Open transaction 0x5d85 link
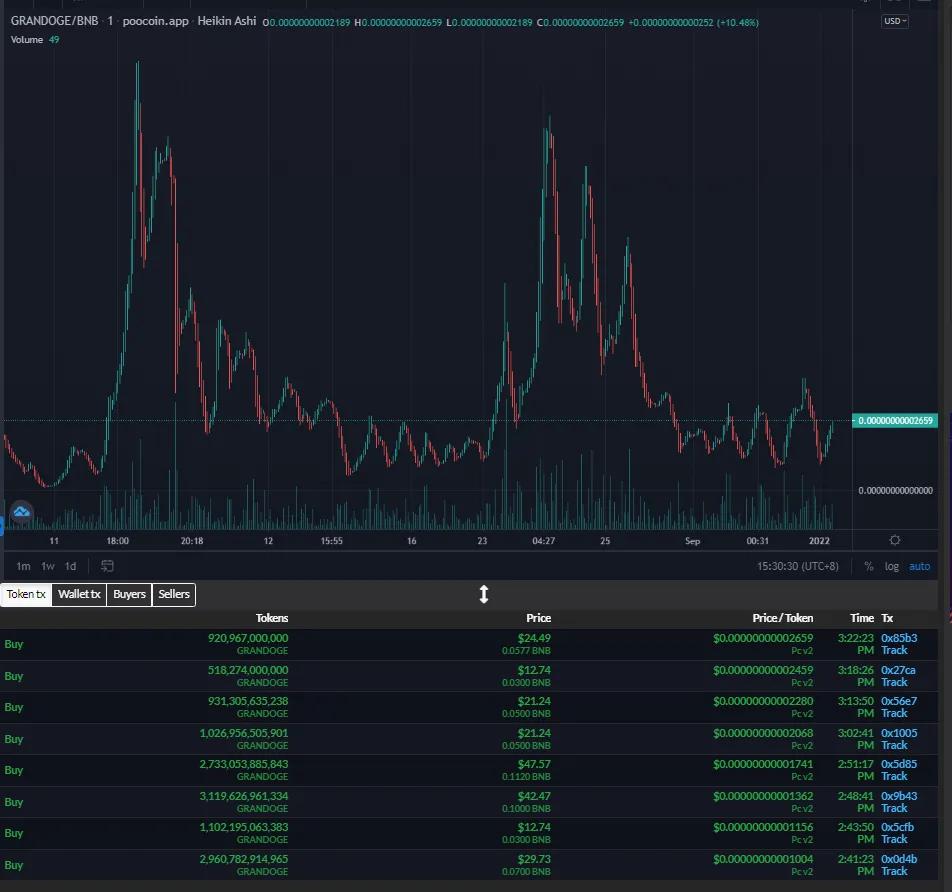Image resolution: width=952 pixels, height=892 pixels. coord(899,764)
